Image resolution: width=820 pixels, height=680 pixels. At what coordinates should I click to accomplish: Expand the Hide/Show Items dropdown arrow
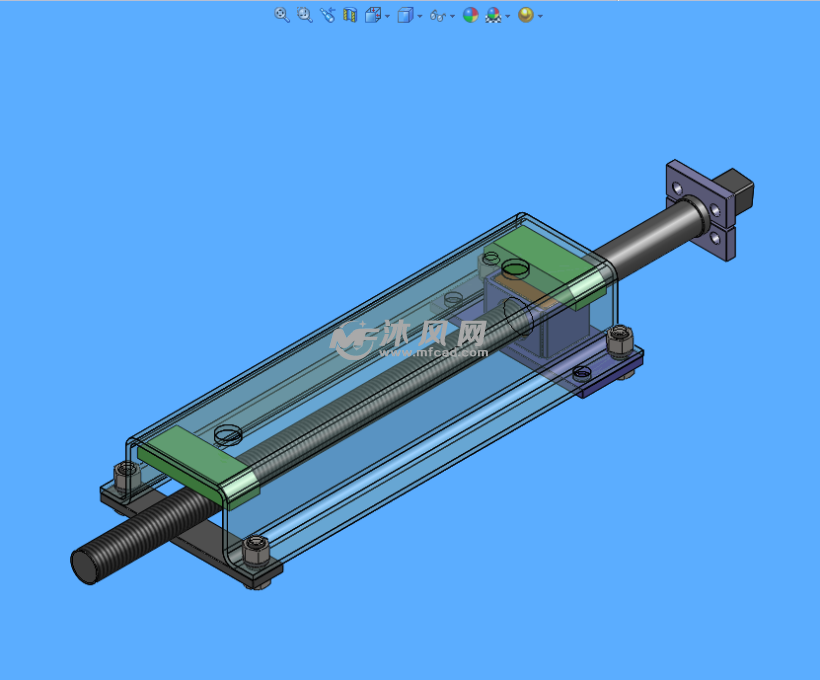click(452, 16)
